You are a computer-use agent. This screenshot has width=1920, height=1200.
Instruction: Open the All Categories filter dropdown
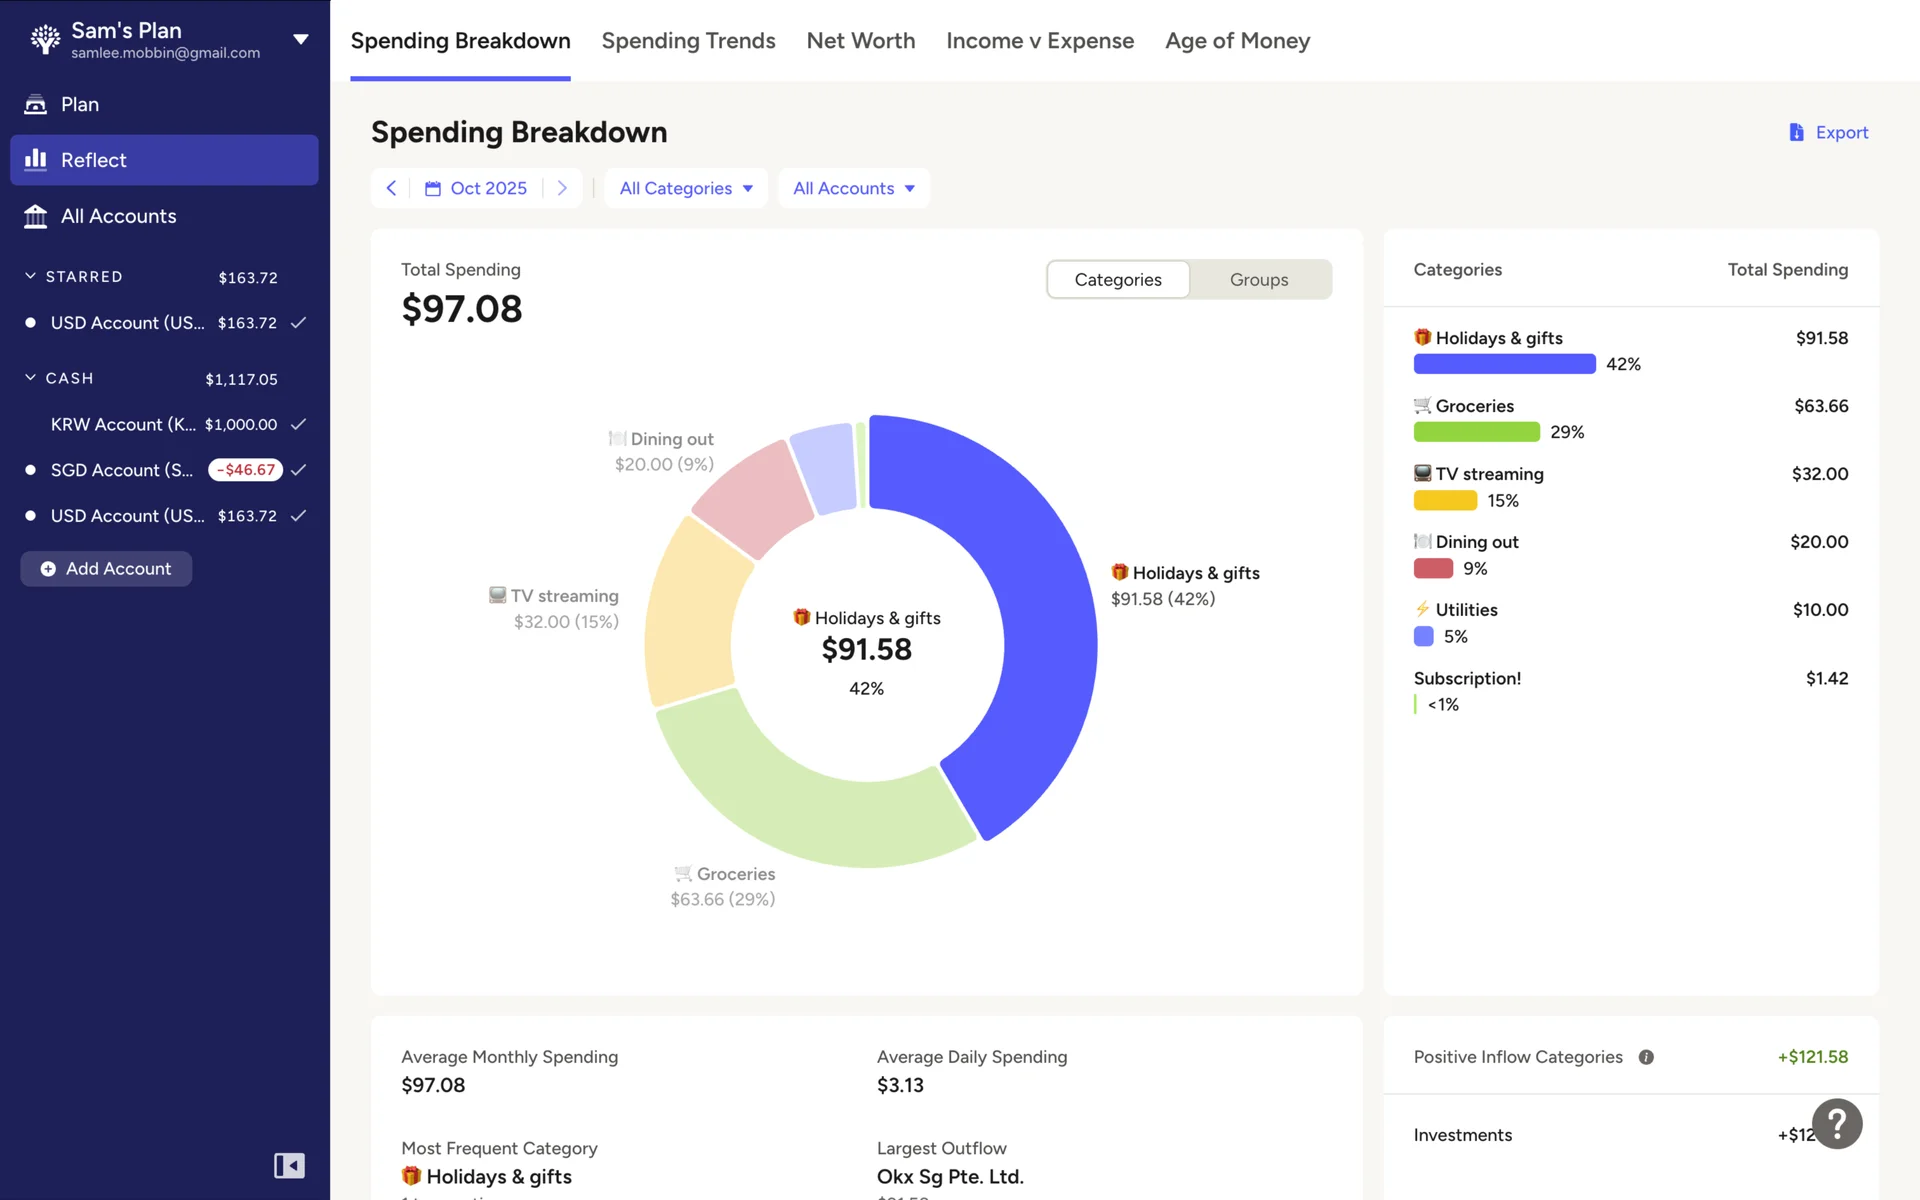pos(686,188)
